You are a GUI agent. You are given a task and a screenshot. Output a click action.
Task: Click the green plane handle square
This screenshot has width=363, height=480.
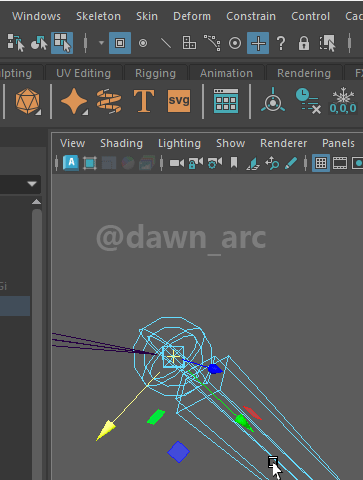click(x=156, y=417)
